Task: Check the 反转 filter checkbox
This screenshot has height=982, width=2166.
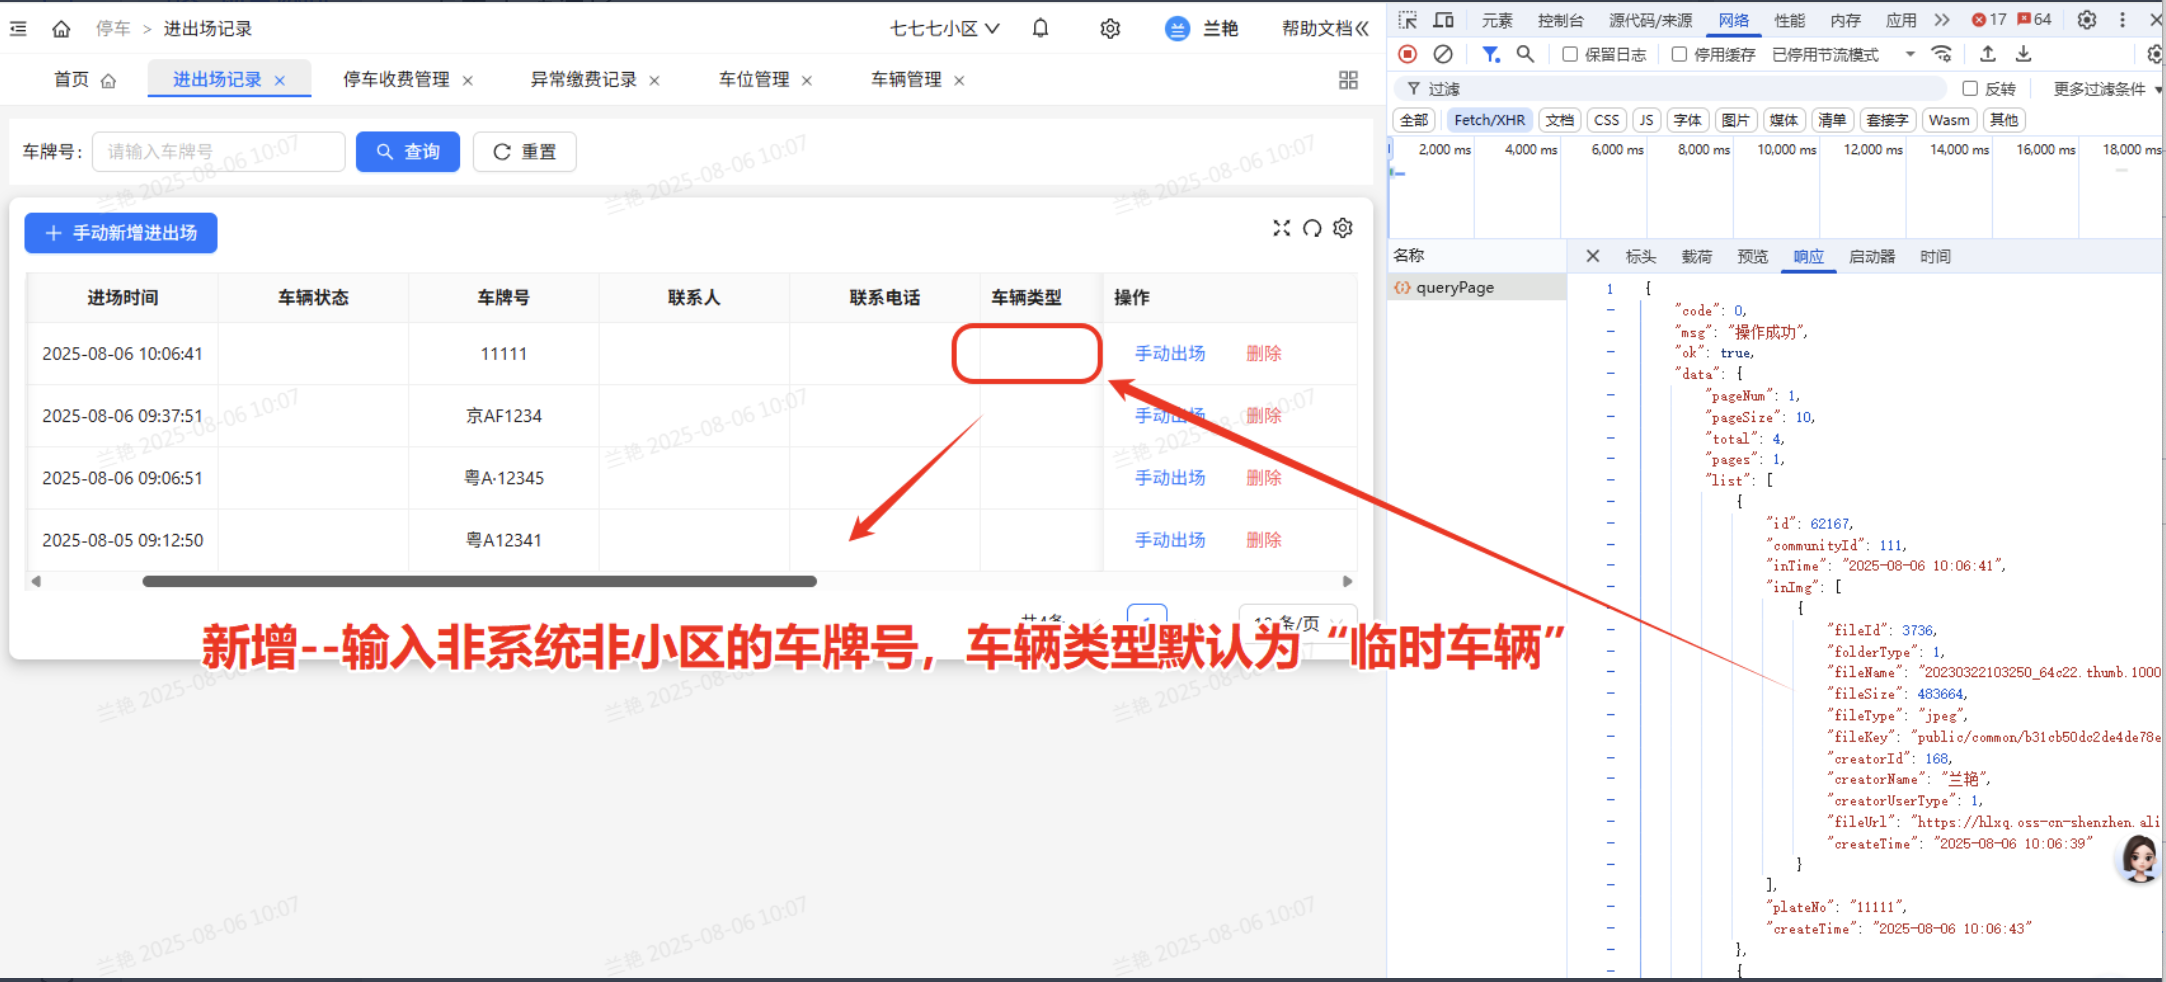Action: [x=1969, y=88]
